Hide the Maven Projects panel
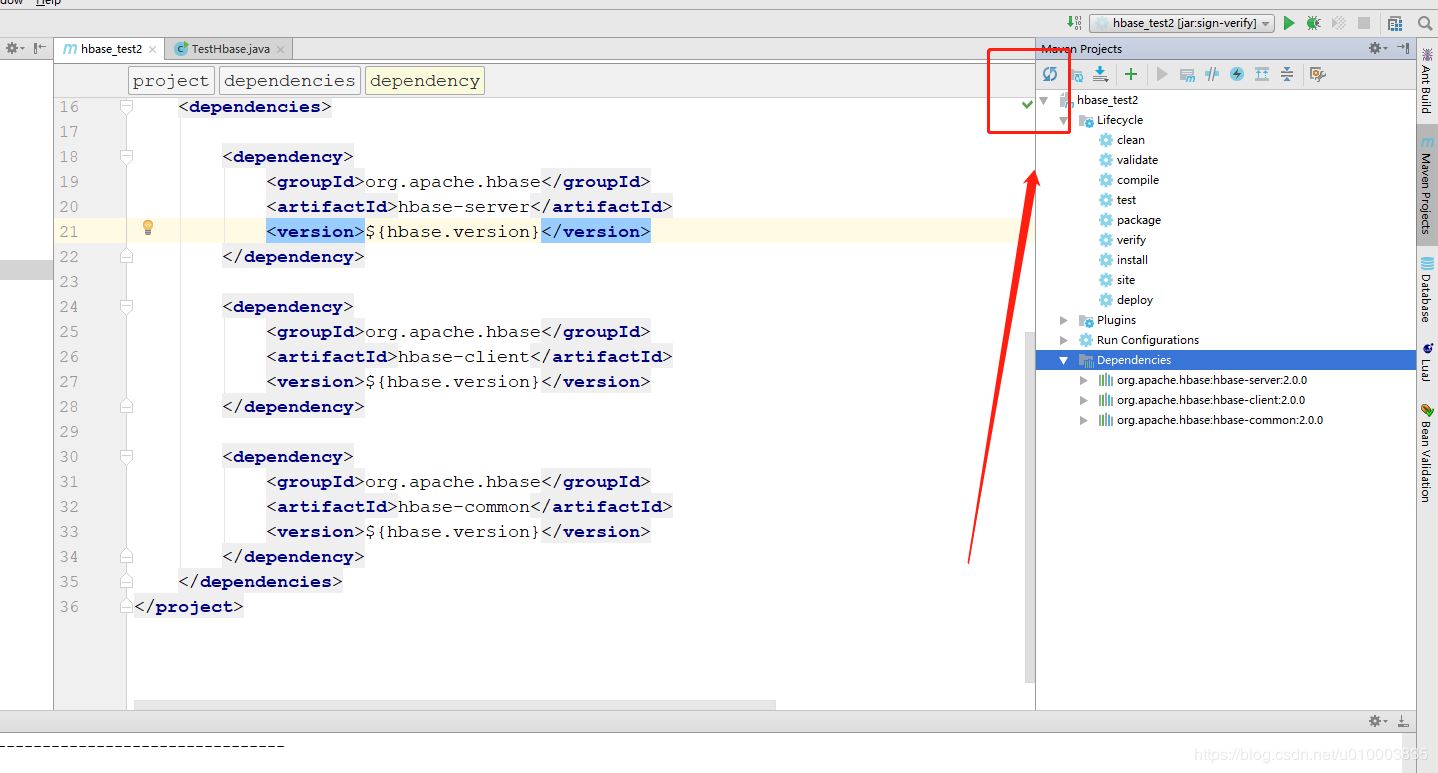 coord(1403,48)
